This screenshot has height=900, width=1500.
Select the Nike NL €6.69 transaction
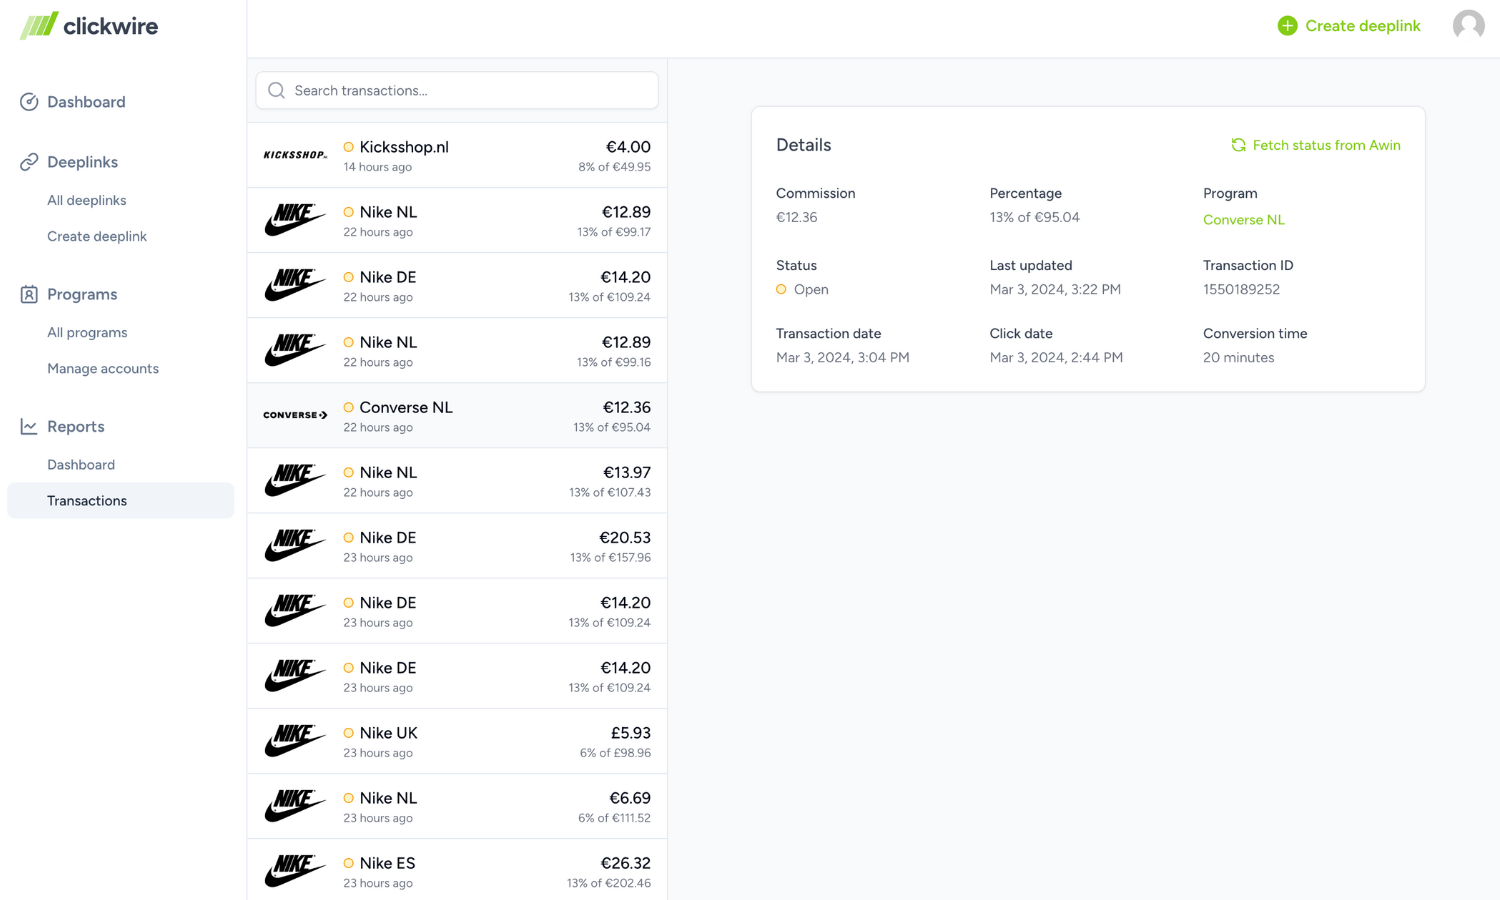[457, 806]
